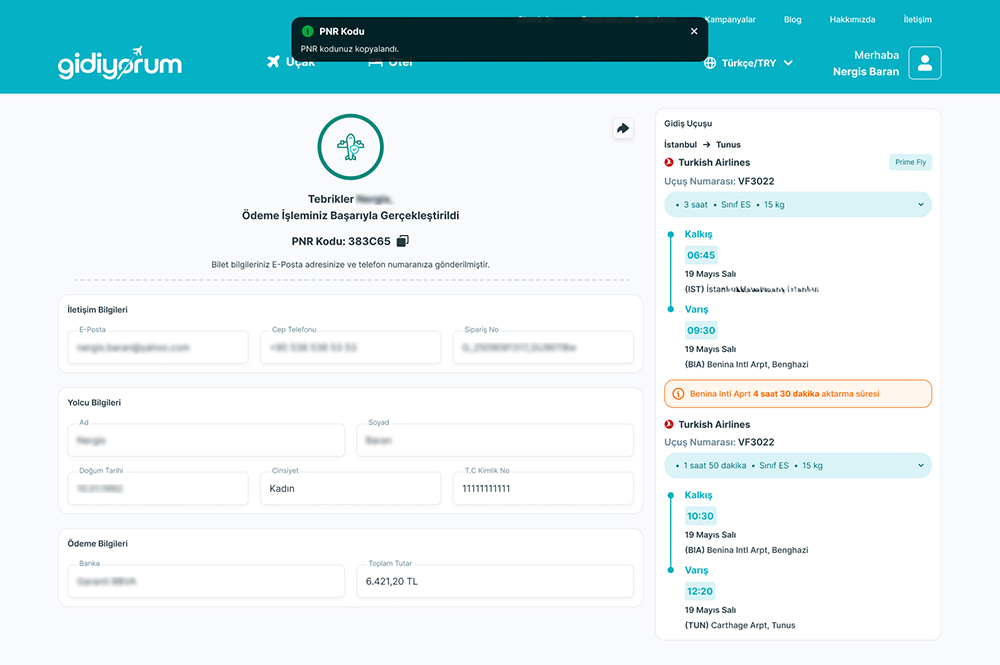The height and width of the screenshot is (665, 1000).
Task: Click the orange layover info icon
Action: point(679,394)
